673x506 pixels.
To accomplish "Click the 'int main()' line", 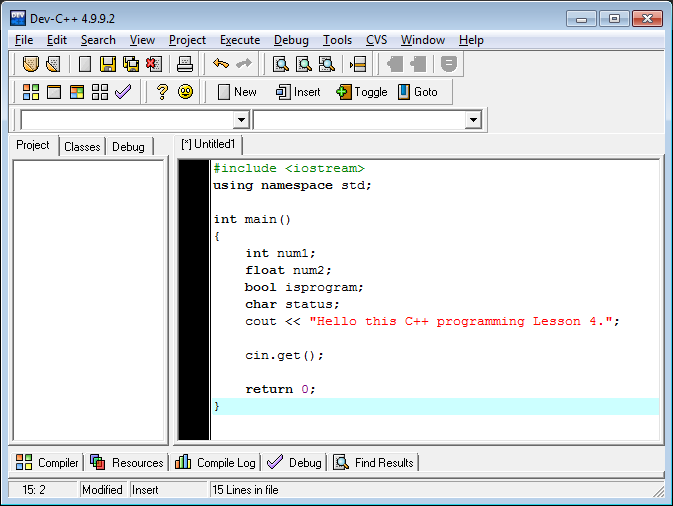I will tap(252, 219).
